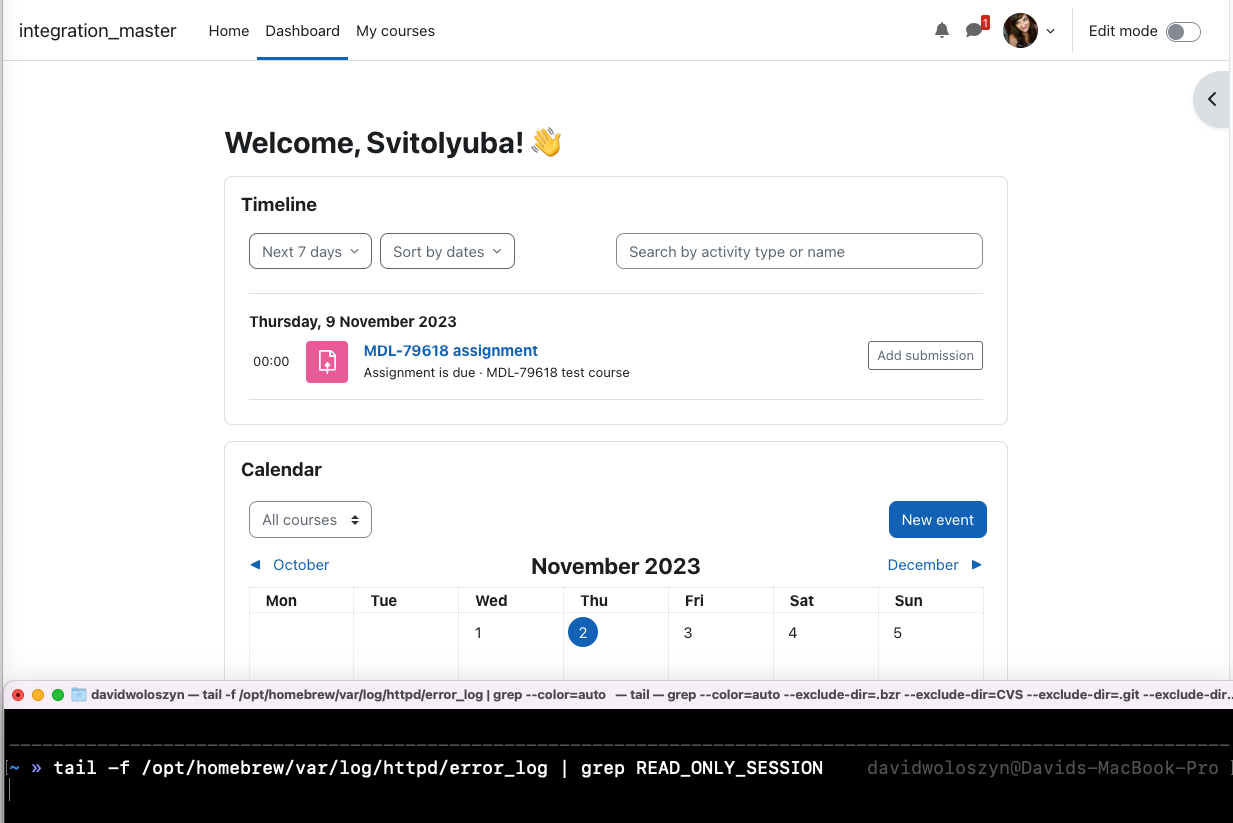Open the All courses calendar dropdown
The width and height of the screenshot is (1233, 823).
pyautogui.click(x=310, y=520)
